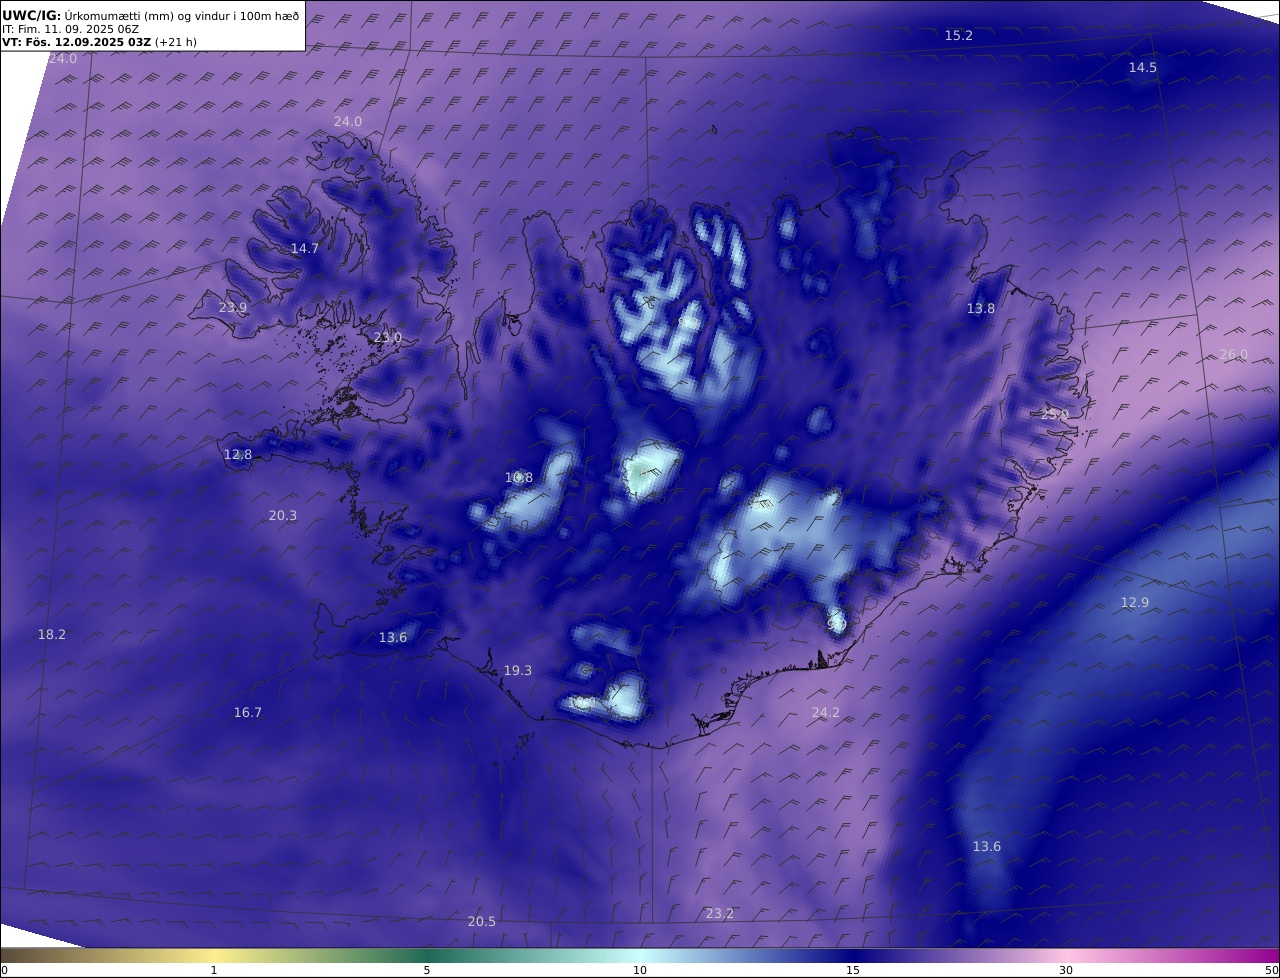1280x978 pixels.
Task: Click the 16.7 value label
Action: pyautogui.click(x=248, y=712)
